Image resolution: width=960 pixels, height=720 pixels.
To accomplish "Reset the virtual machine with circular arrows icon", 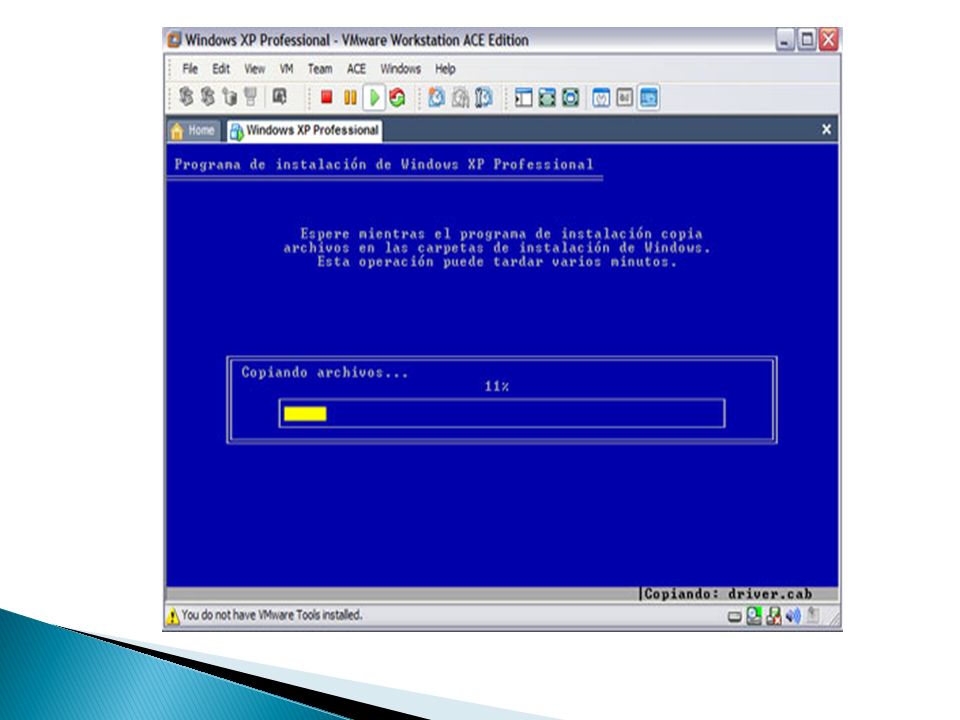I will pyautogui.click(x=397, y=97).
